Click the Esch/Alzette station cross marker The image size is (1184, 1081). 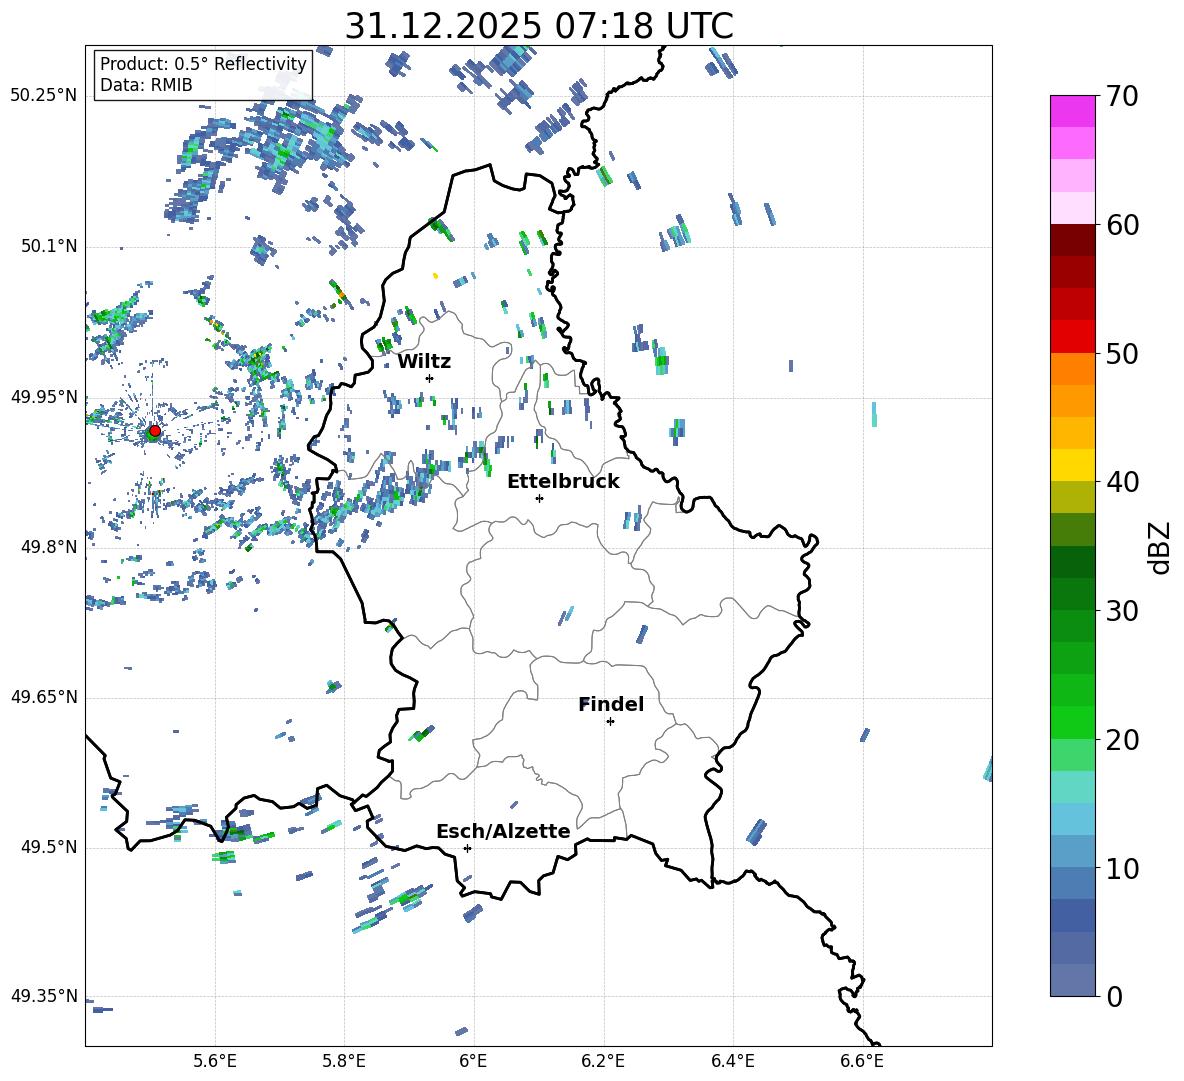(467, 848)
